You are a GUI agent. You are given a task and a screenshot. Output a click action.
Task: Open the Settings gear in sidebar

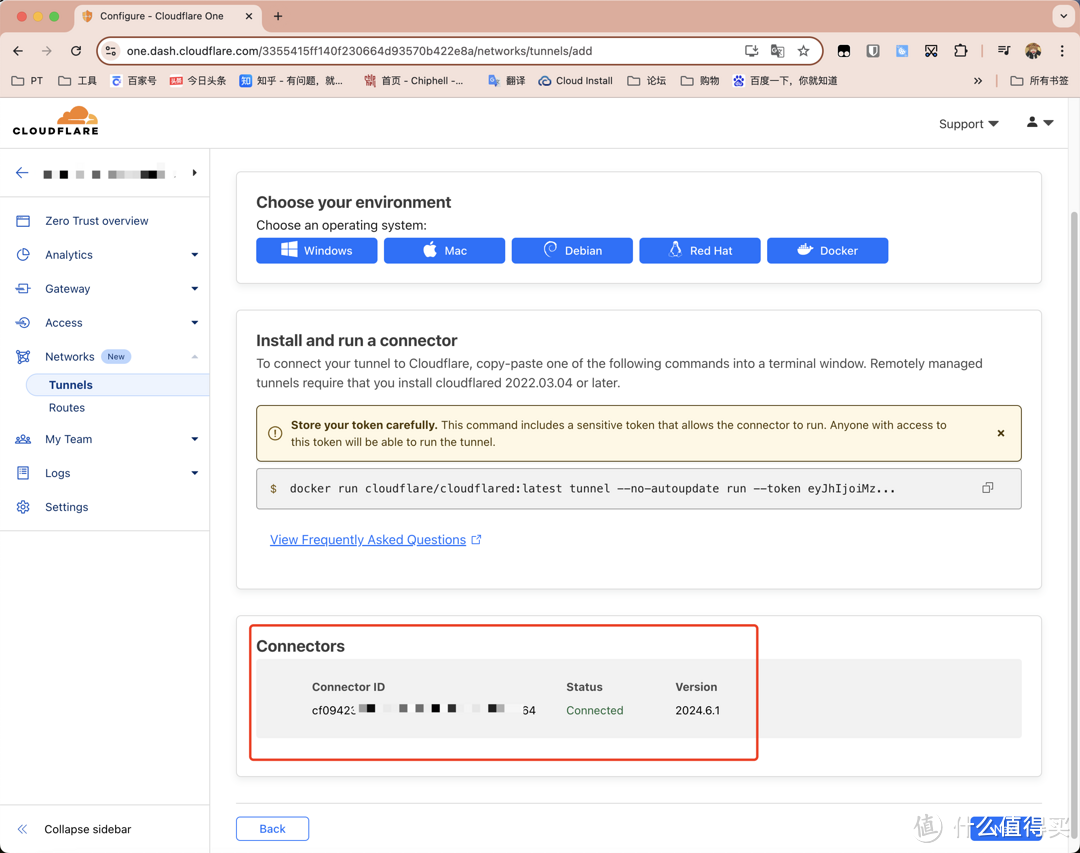point(23,507)
